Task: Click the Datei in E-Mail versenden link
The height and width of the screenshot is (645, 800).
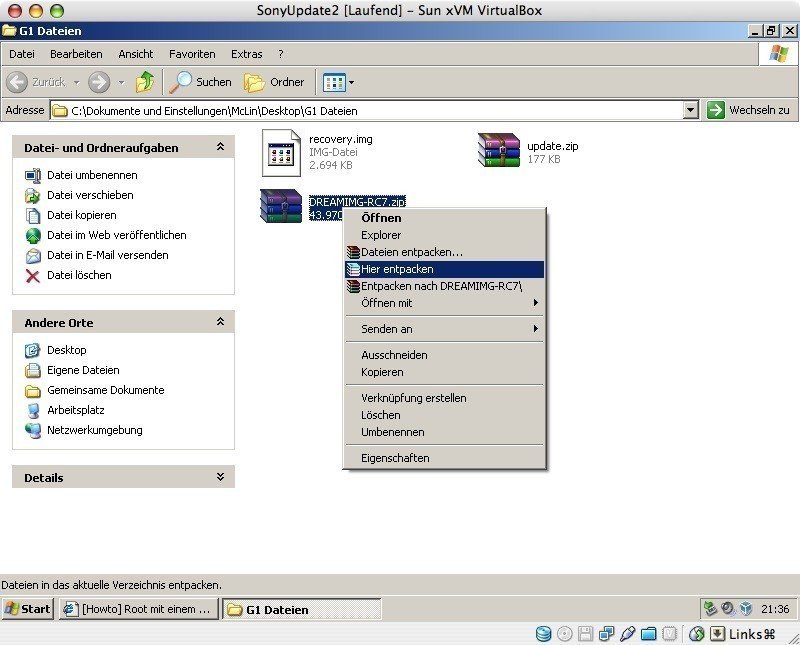Action: pyautogui.click(x=108, y=255)
